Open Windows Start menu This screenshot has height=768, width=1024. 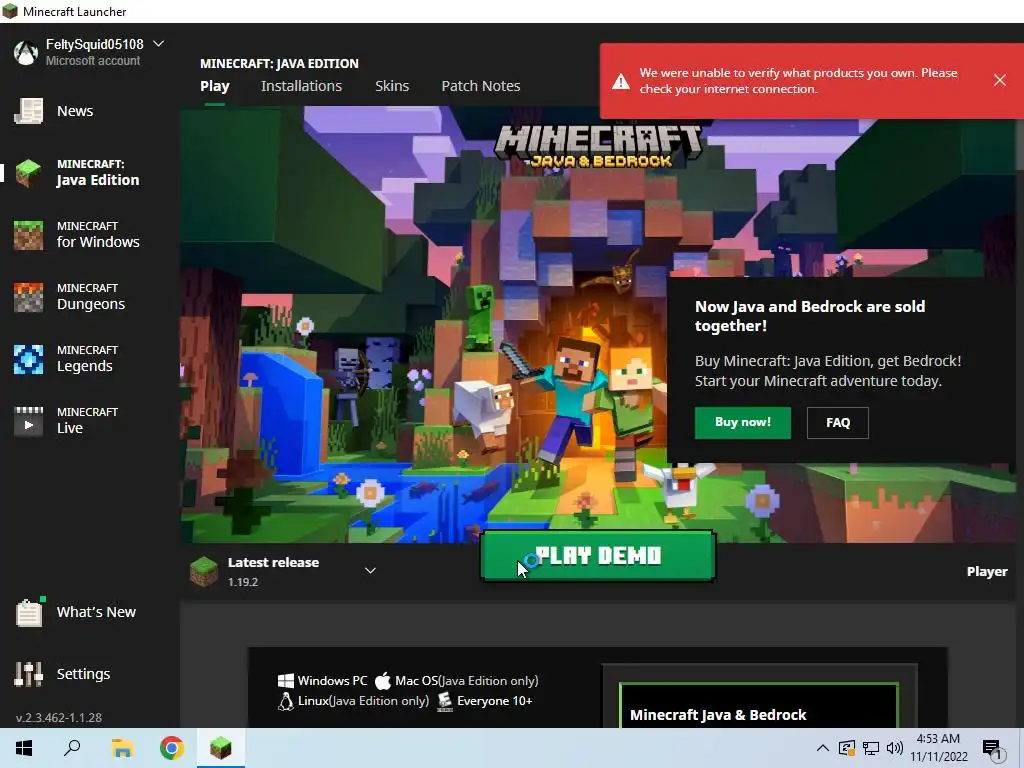coord(24,748)
